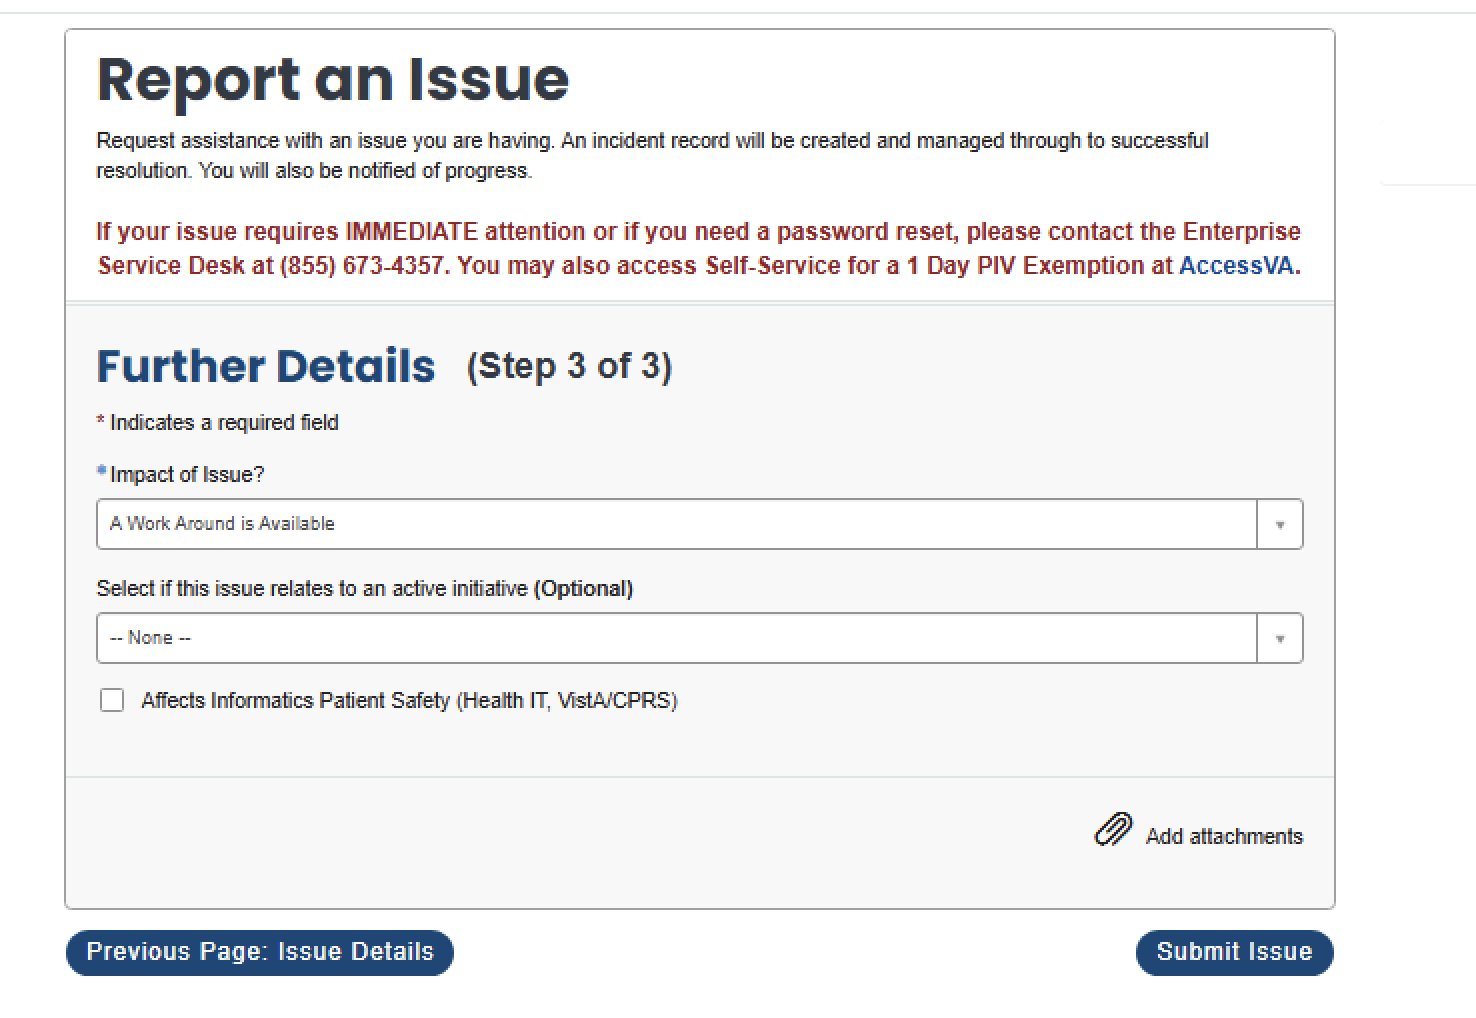Image resolution: width=1476 pixels, height=1018 pixels.
Task: Click the 'Impact of Issue?' field label
Action: (187, 475)
